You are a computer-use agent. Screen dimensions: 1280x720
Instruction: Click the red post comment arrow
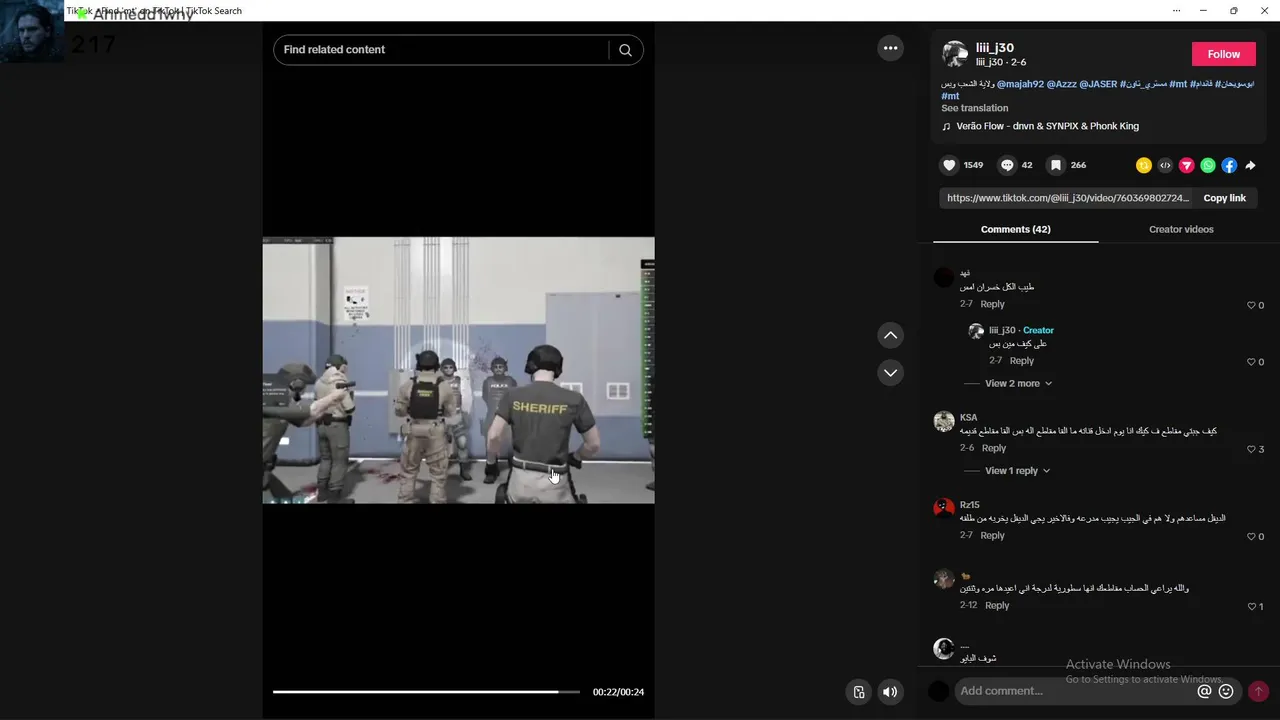[1258, 691]
